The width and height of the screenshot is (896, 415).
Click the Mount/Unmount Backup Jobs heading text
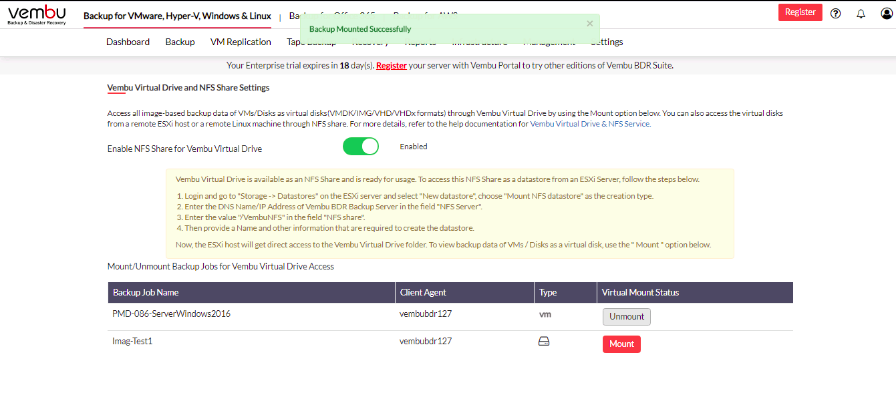(x=221, y=266)
